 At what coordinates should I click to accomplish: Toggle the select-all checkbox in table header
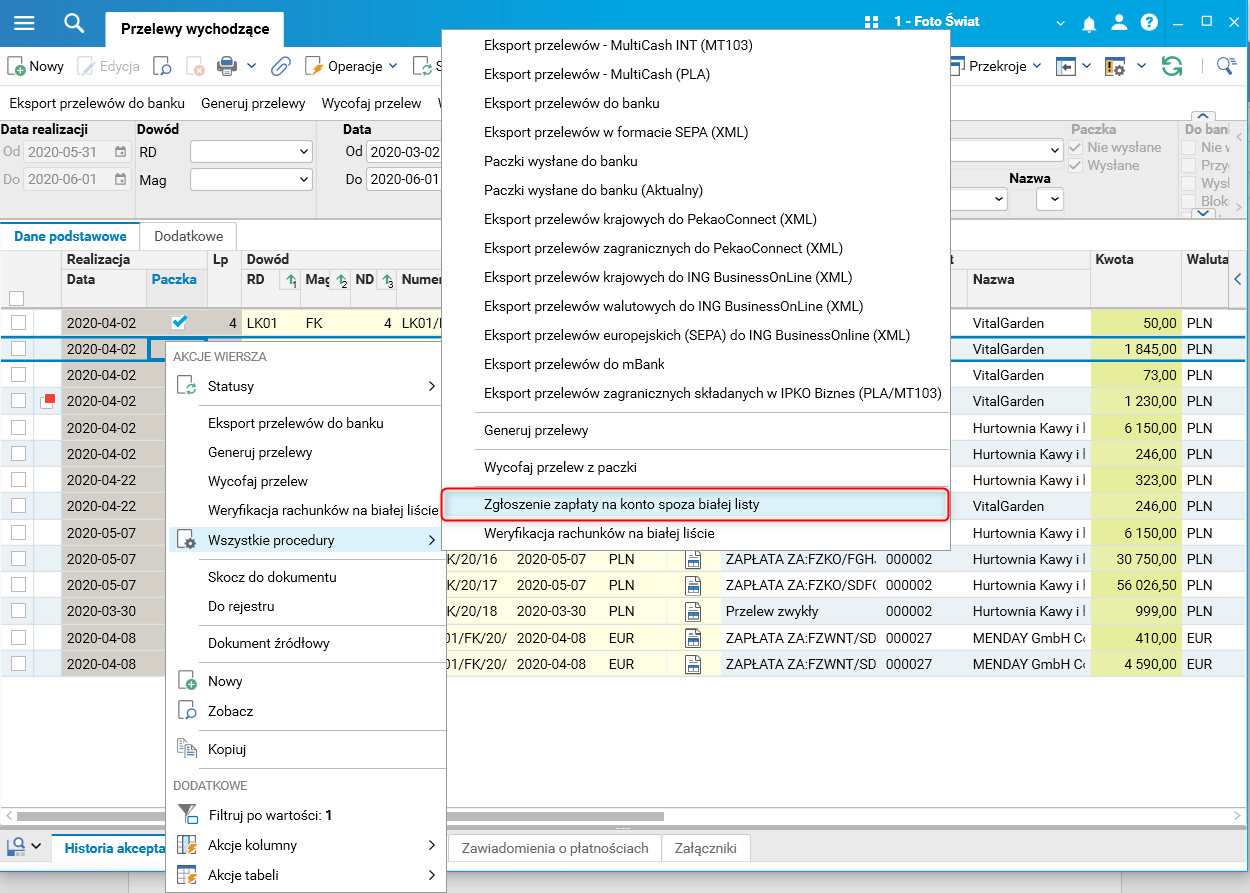(x=16, y=297)
